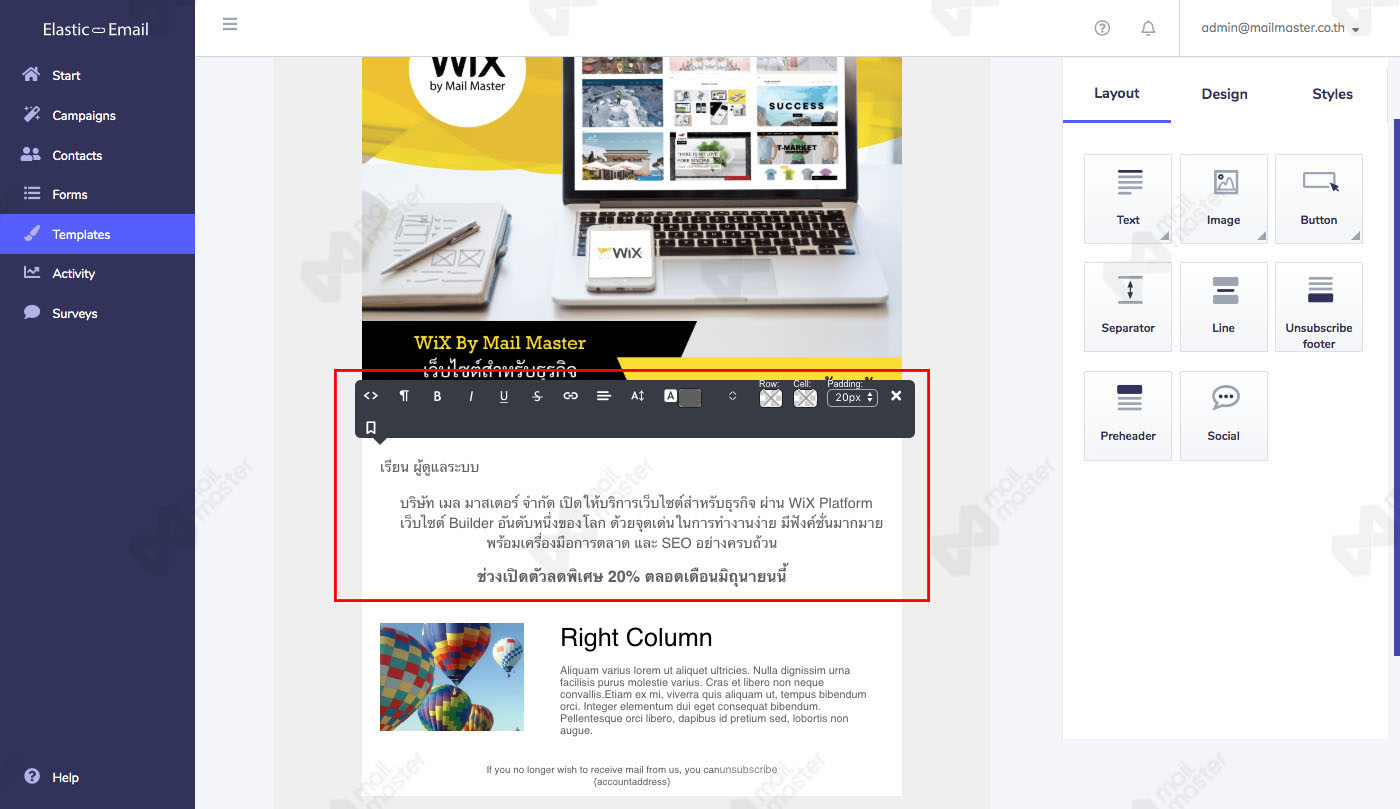Open Help at the sidebar bottom
1400x809 pixels.
(x=52, y=777)
